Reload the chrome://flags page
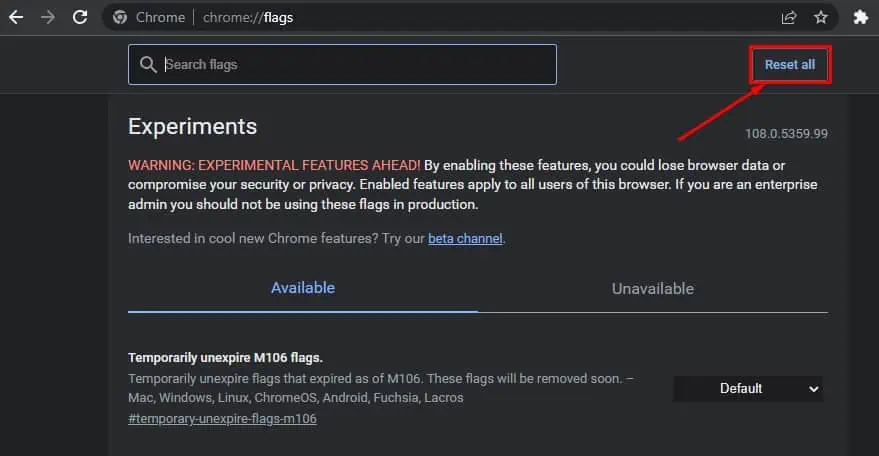Screen dimensions: 879x456 pyautogui.click(x=80, y=17)
